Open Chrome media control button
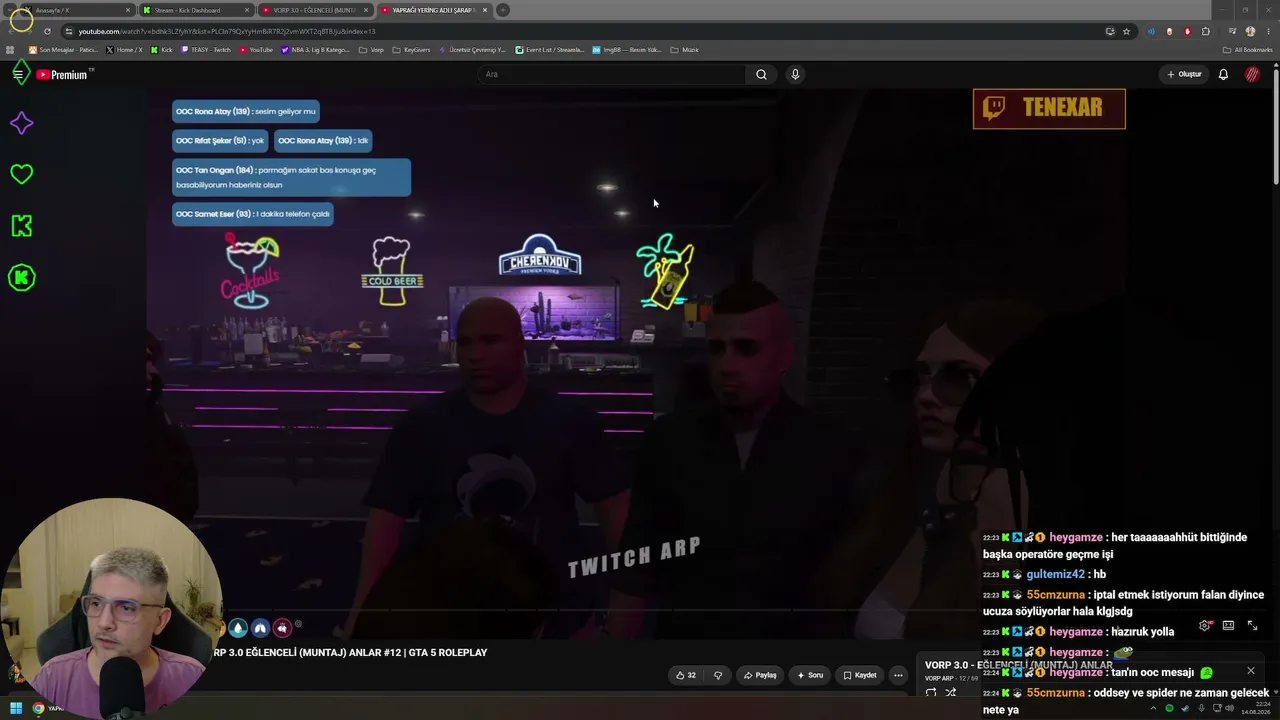Image resolution: width=1280 pixels, height=720 pixels. [1232, 31]
